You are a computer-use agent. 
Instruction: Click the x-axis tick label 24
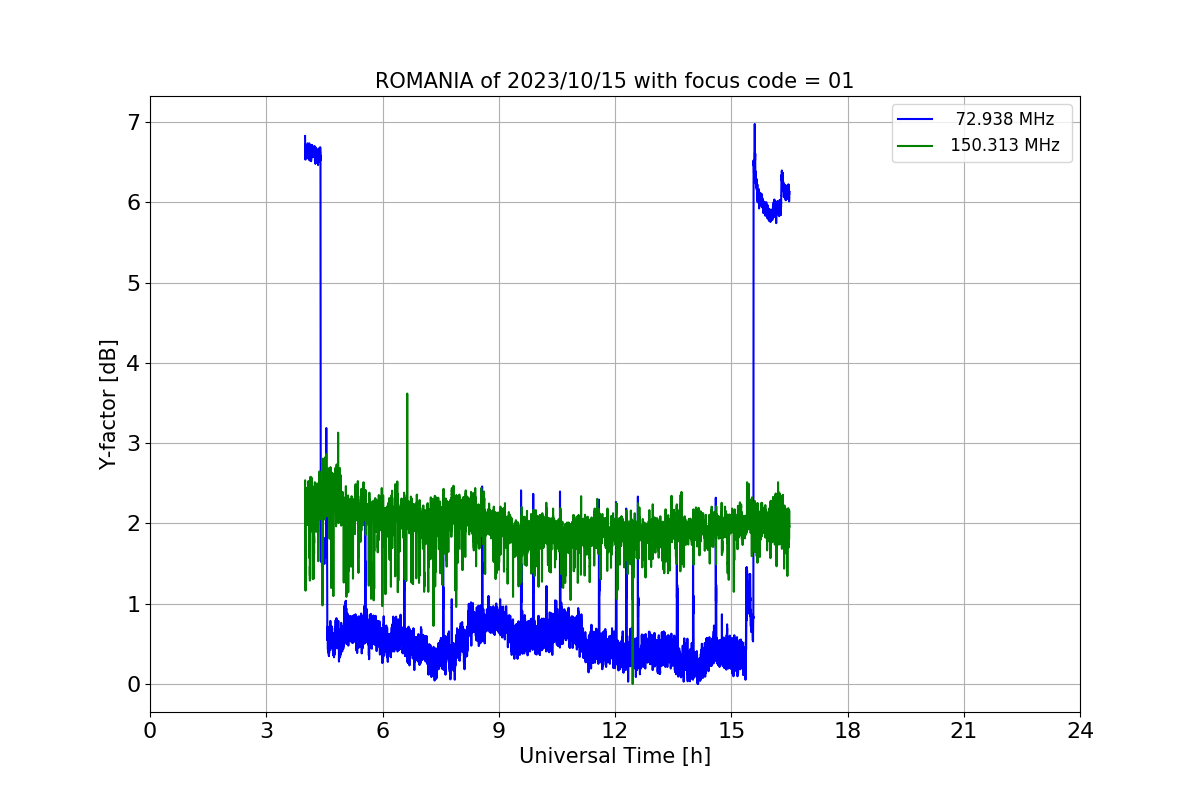pos(1080,731)
